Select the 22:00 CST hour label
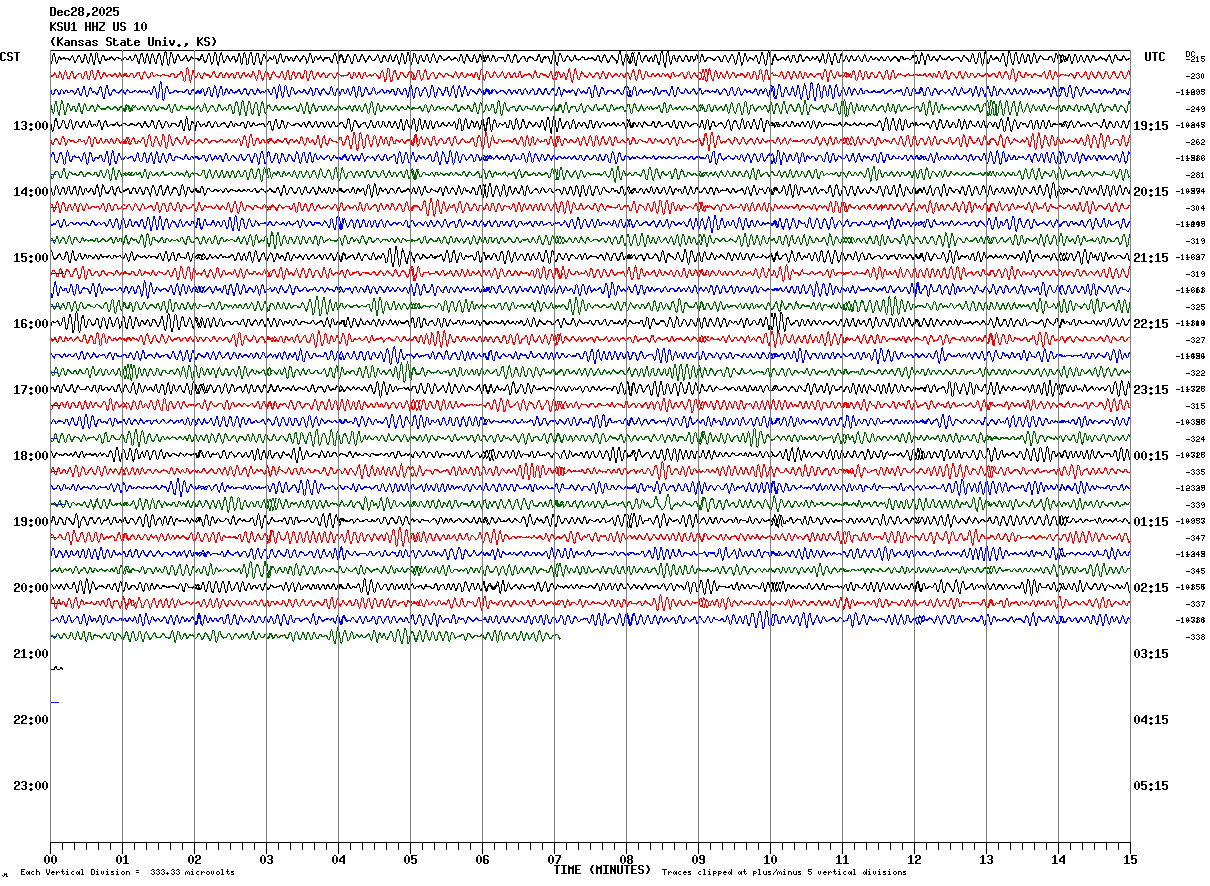 click(31, 720)
